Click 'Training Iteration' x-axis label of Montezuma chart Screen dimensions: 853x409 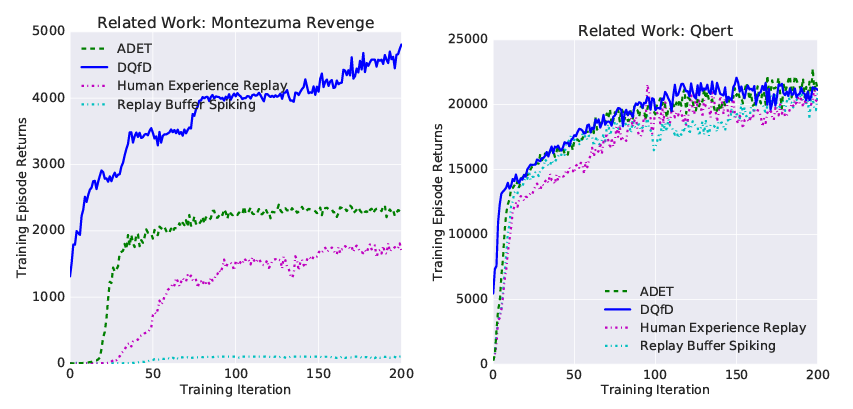point(235,390)
